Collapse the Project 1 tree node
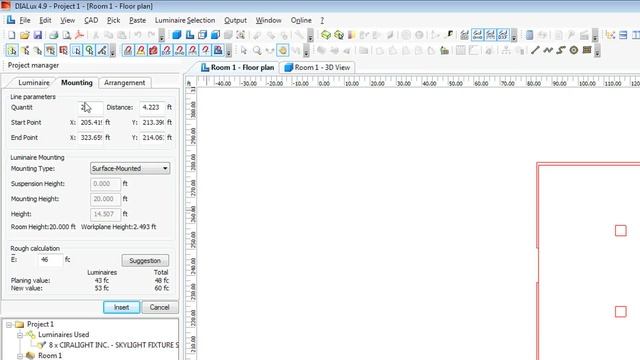 pos(9,325)
